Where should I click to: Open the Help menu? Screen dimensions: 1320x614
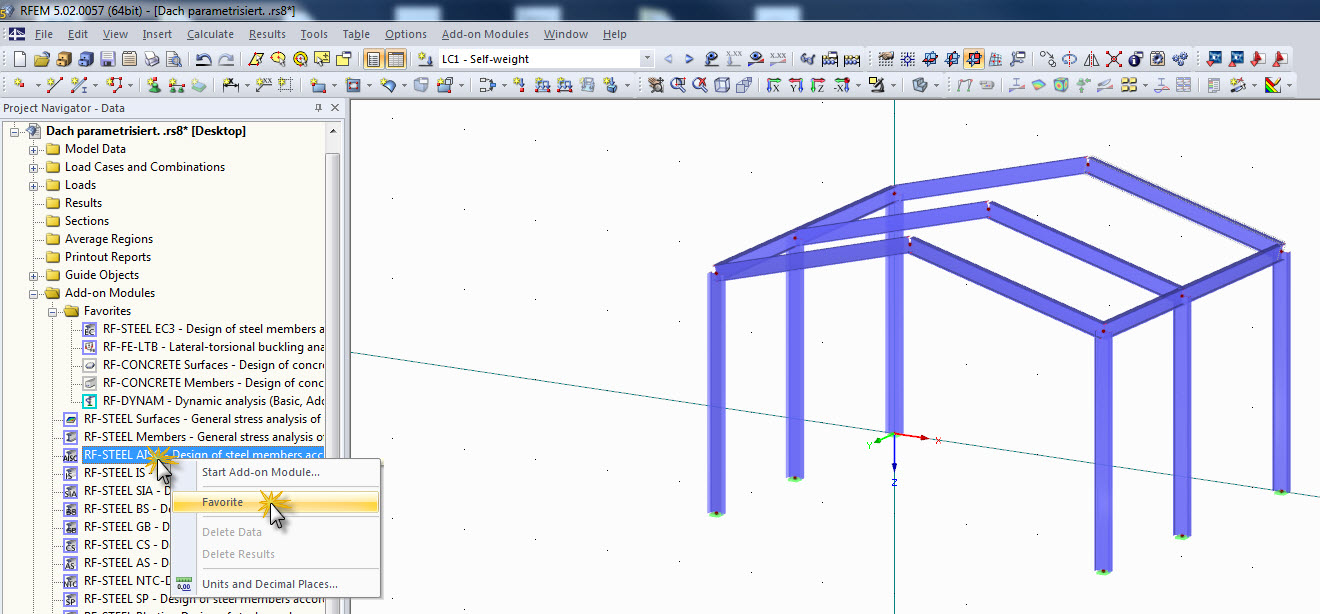(614, 34)
